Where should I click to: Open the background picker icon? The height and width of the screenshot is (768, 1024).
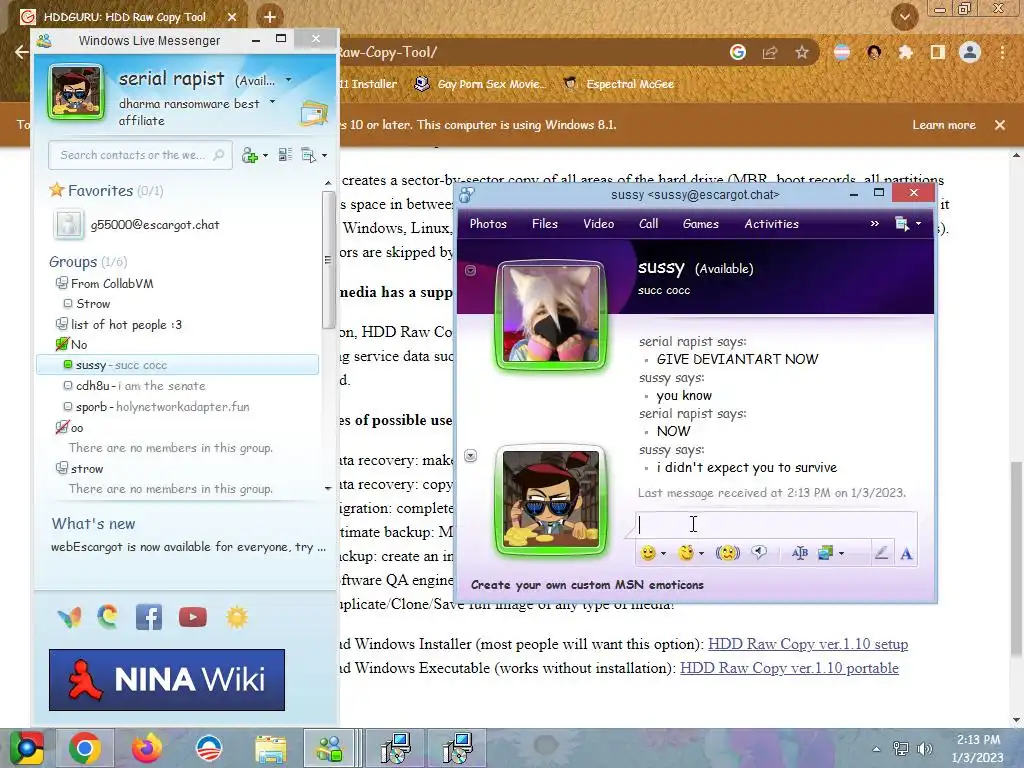[825, 553]
